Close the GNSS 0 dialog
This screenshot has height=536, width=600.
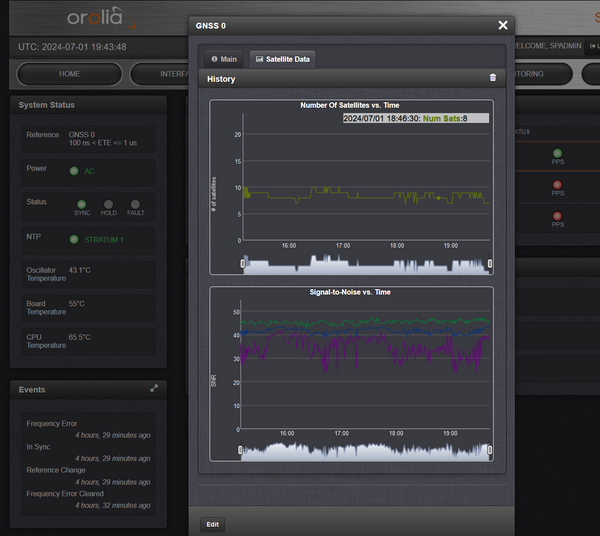click(x=502, y=25)
